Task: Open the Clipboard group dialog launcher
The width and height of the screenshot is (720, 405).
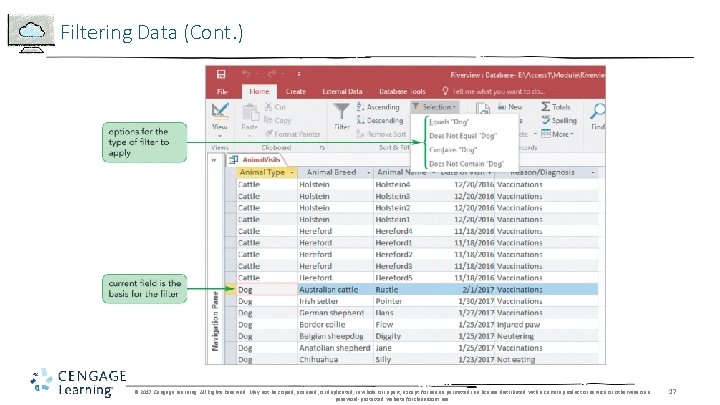Action: [322, 147]
